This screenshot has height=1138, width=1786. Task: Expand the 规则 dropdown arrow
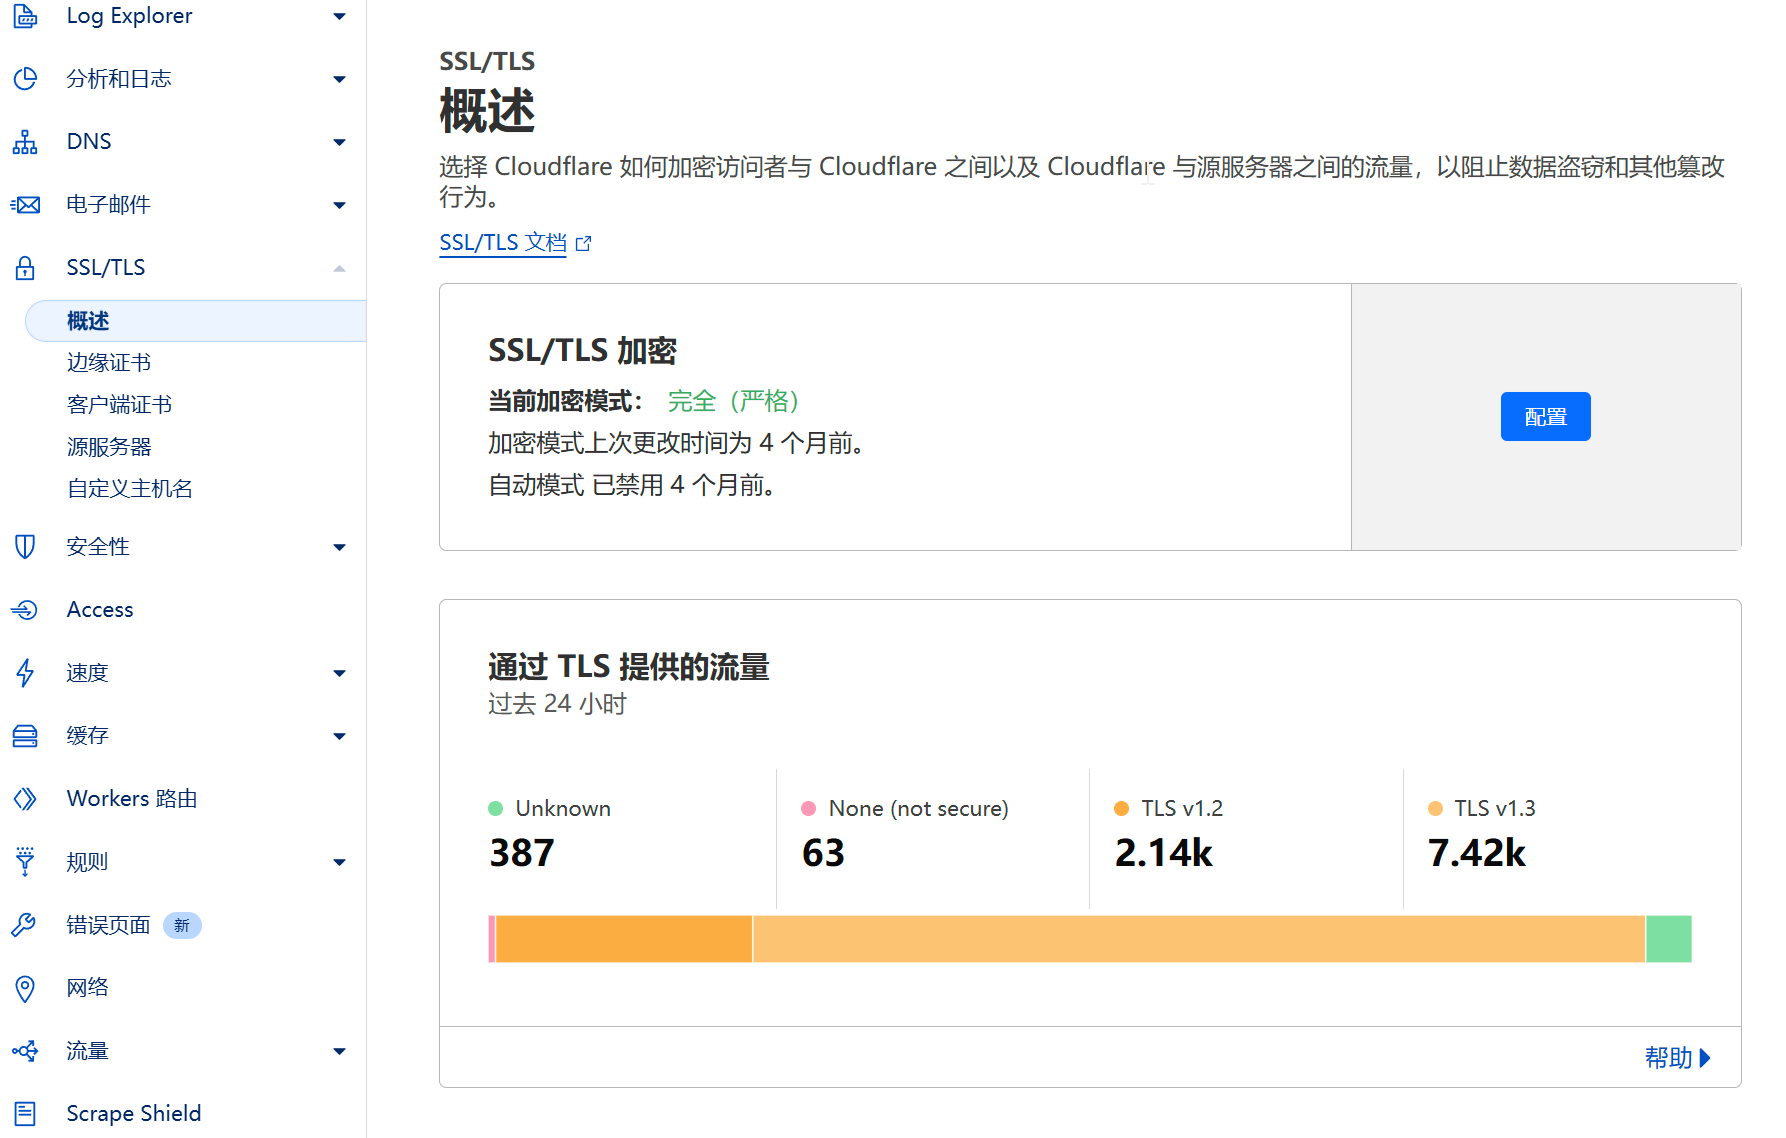coord(339,862)
